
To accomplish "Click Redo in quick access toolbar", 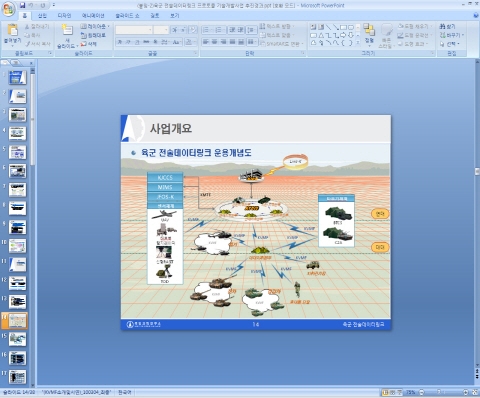I will coord(43,5).
